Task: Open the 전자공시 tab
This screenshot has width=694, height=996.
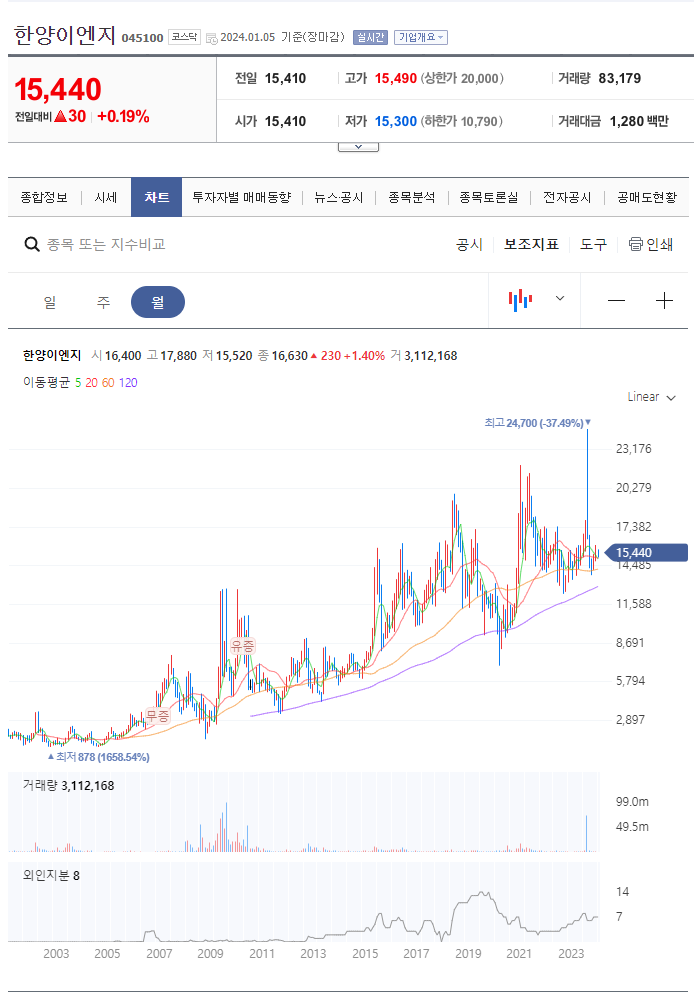Action: pos(567,198)
